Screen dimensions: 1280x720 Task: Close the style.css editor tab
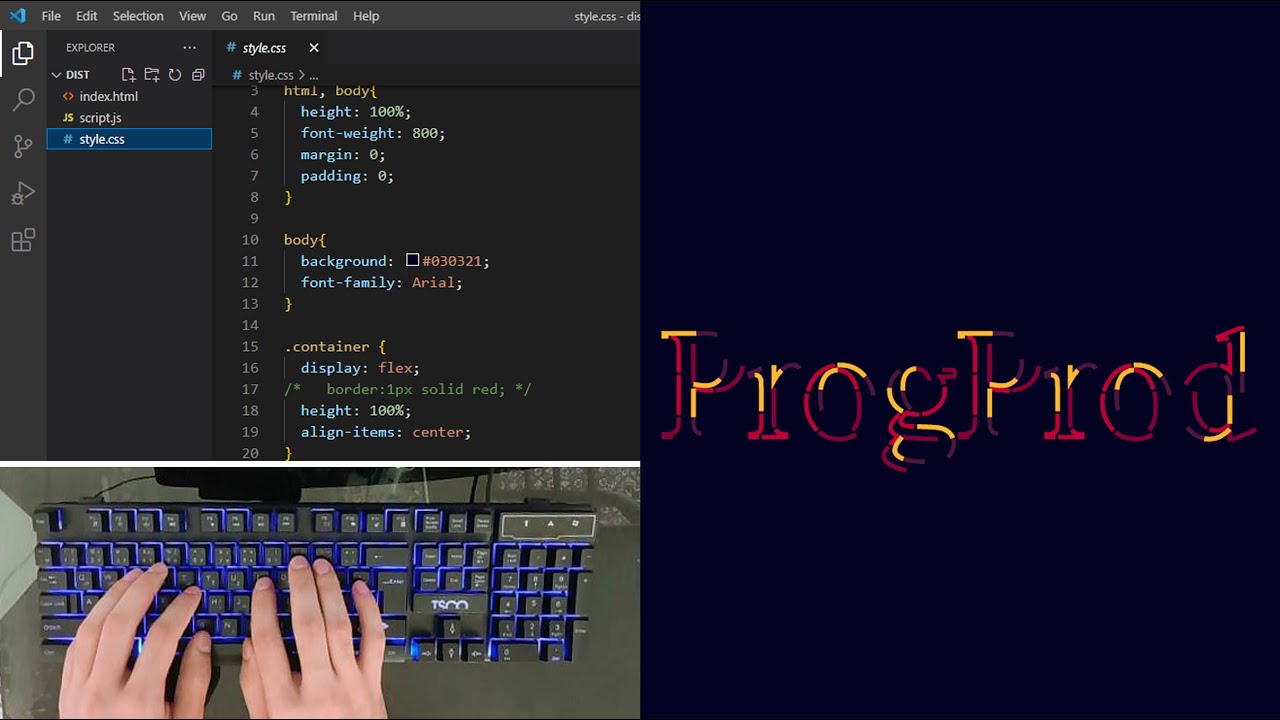(x=314, y=48)
